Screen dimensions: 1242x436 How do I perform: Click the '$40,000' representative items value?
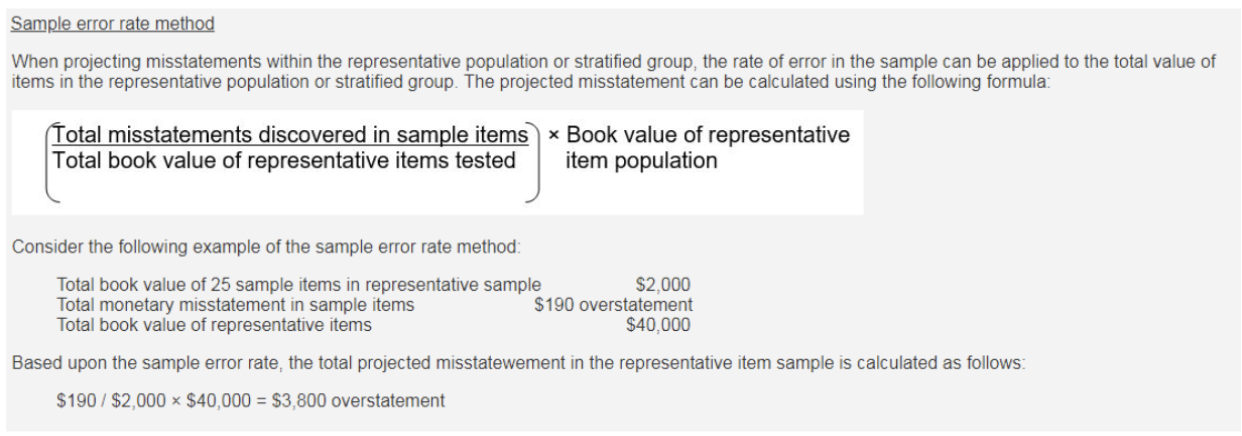[658, 325]
